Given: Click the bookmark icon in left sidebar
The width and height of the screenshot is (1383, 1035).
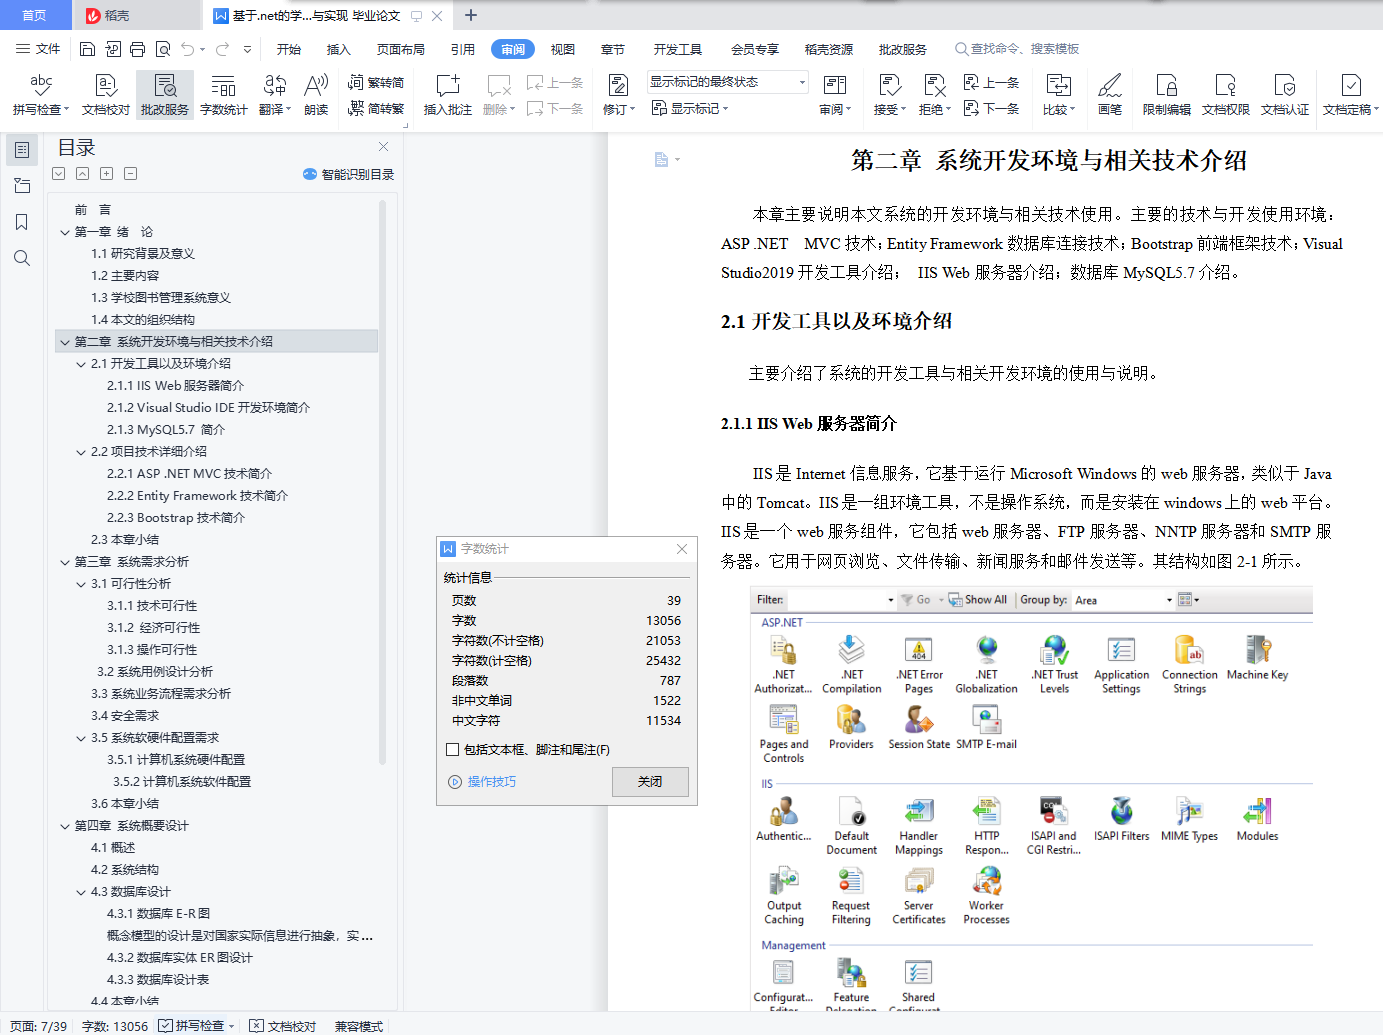Looking at the screenshot, I should 22,222.
